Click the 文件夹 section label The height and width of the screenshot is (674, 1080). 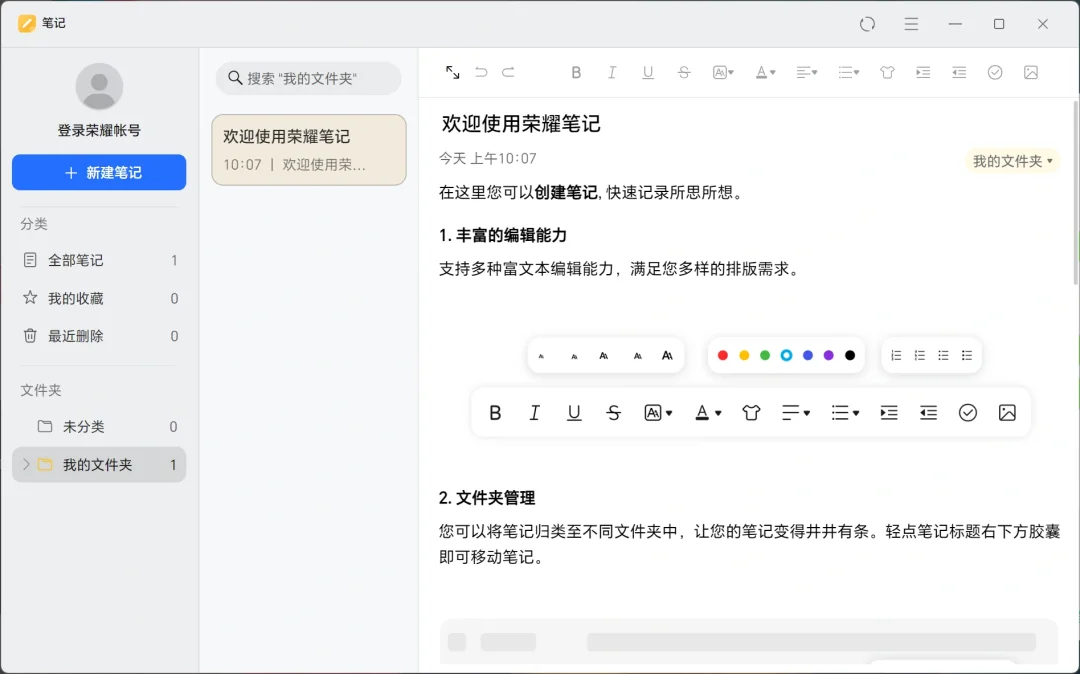tap(41, 390)
